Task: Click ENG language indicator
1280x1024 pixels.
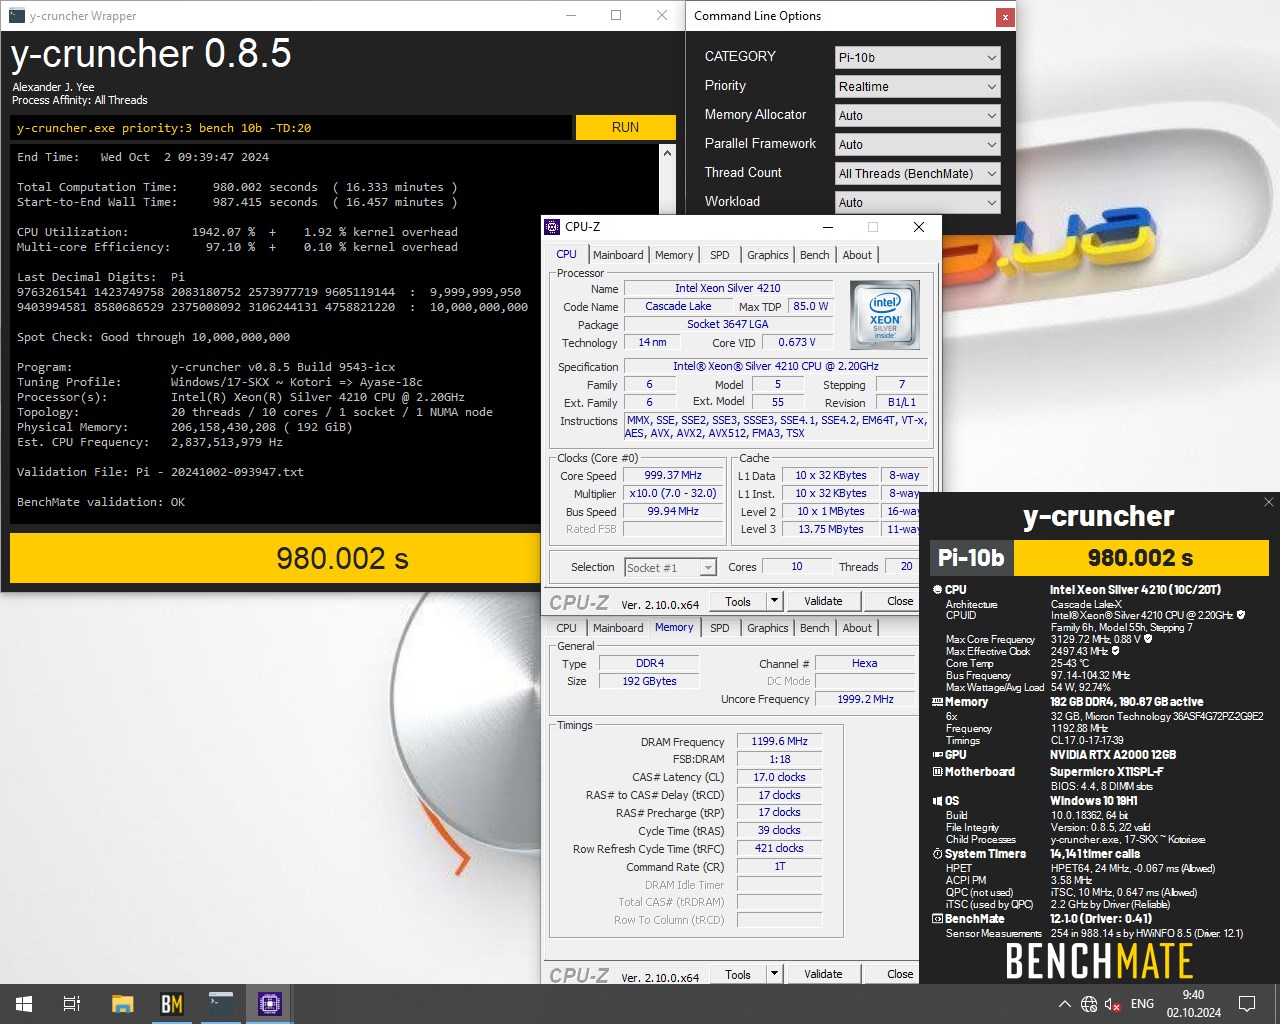Action: [1142, 1004]
